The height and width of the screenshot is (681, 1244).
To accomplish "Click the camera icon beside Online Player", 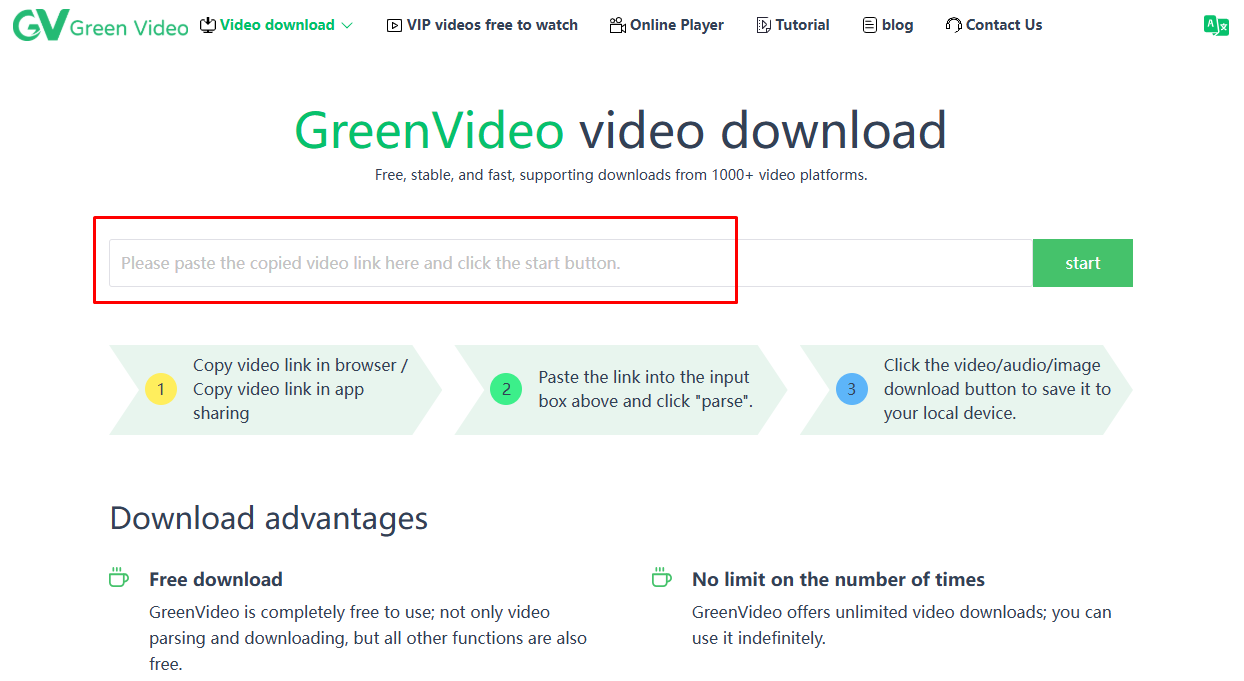I will point(617,25).
